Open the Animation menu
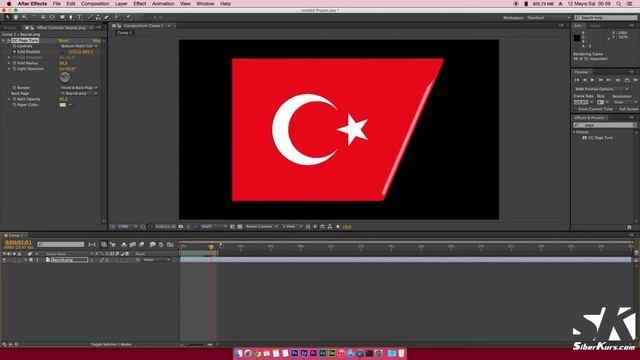The image size is (640, 360). point(163,4)
